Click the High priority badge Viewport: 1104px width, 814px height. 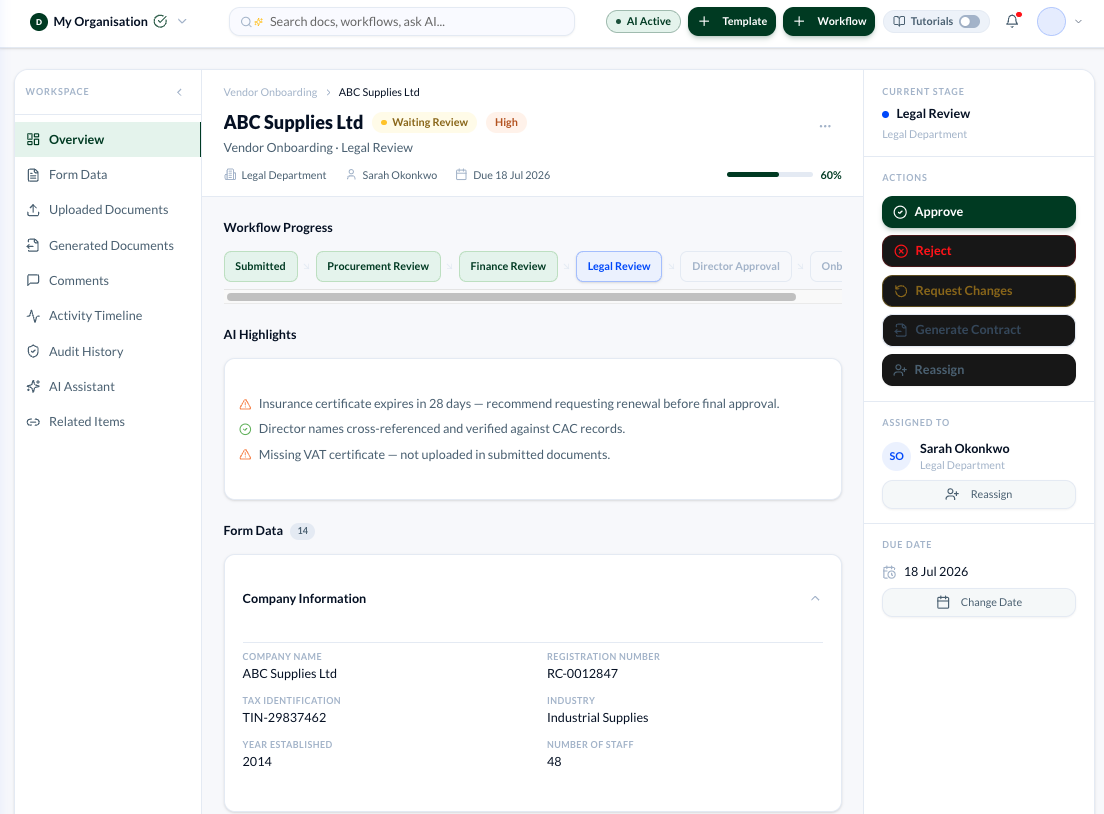(x=506, y=123)
